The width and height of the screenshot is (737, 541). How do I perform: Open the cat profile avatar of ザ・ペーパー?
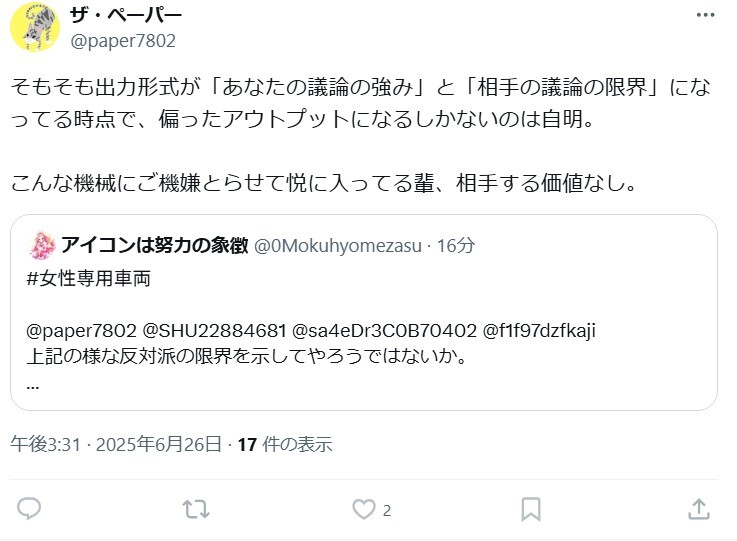(x=35, y=26)
